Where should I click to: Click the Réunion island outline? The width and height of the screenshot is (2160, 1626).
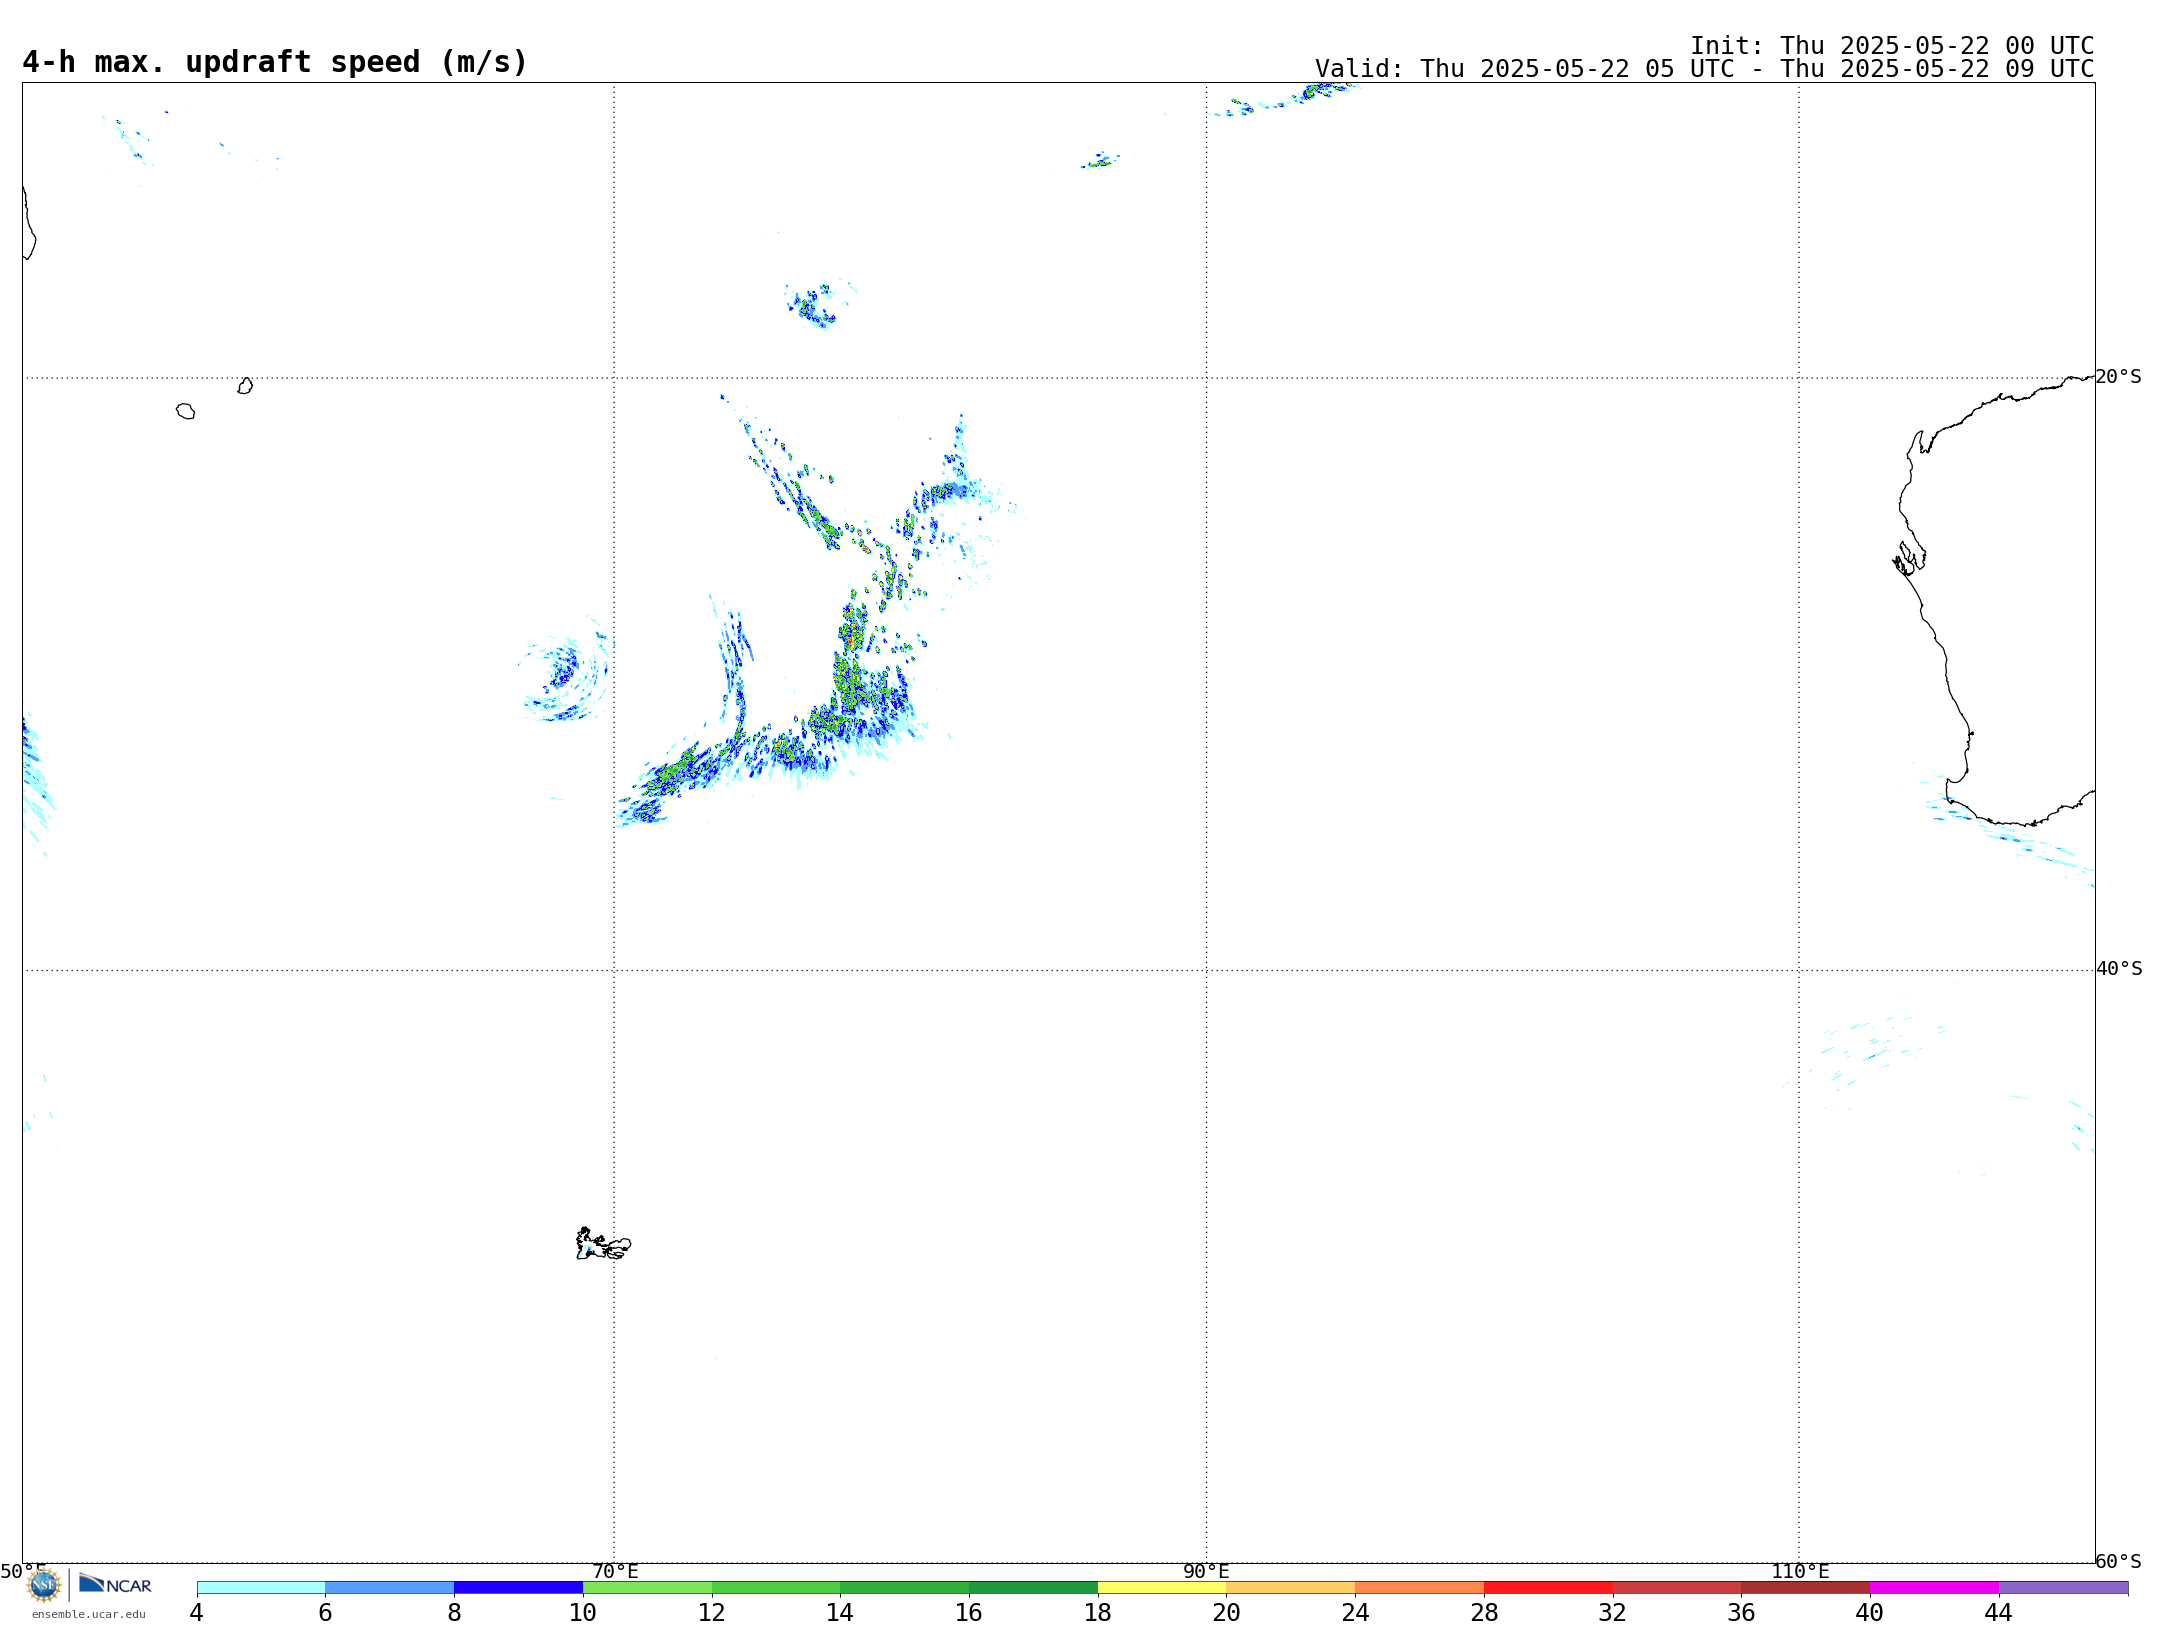tap(185, 411)
